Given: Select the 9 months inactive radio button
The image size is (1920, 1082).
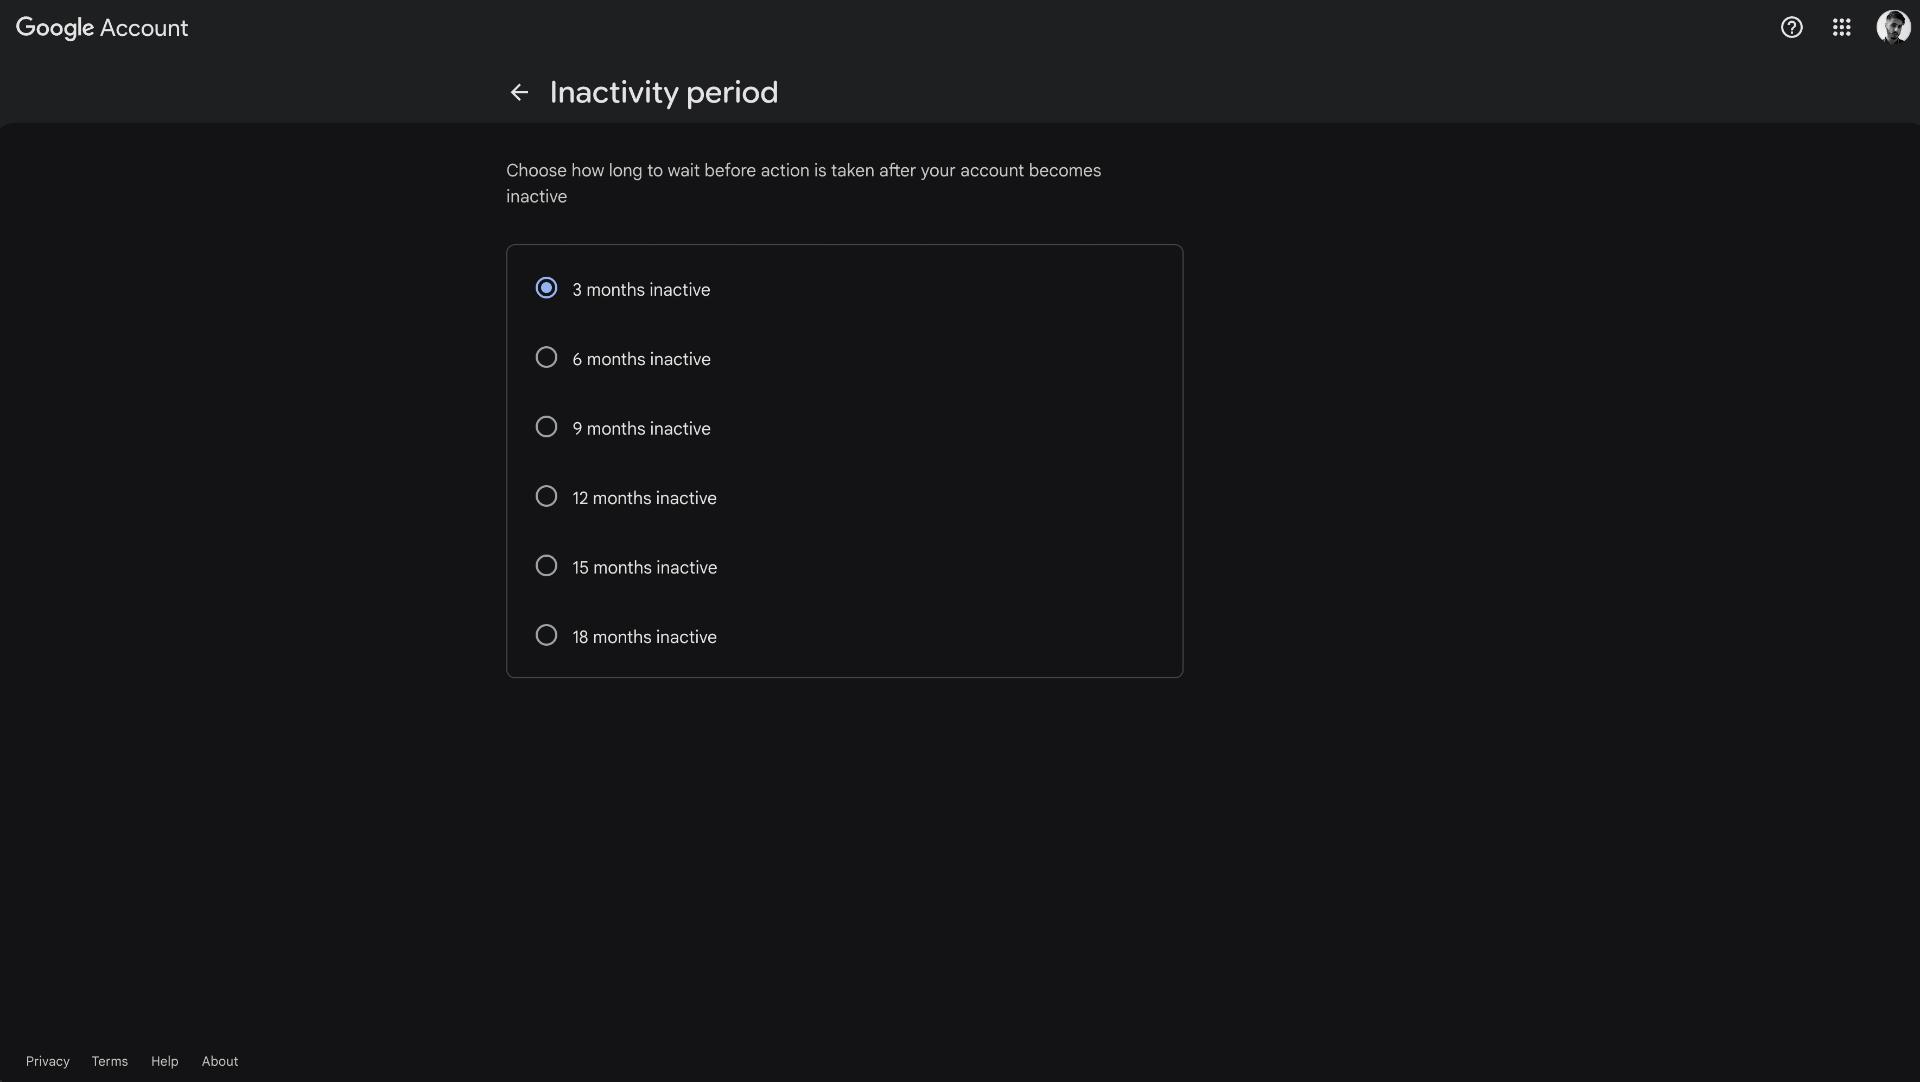Looking at the screenshot, I should [x=546, y=427].
